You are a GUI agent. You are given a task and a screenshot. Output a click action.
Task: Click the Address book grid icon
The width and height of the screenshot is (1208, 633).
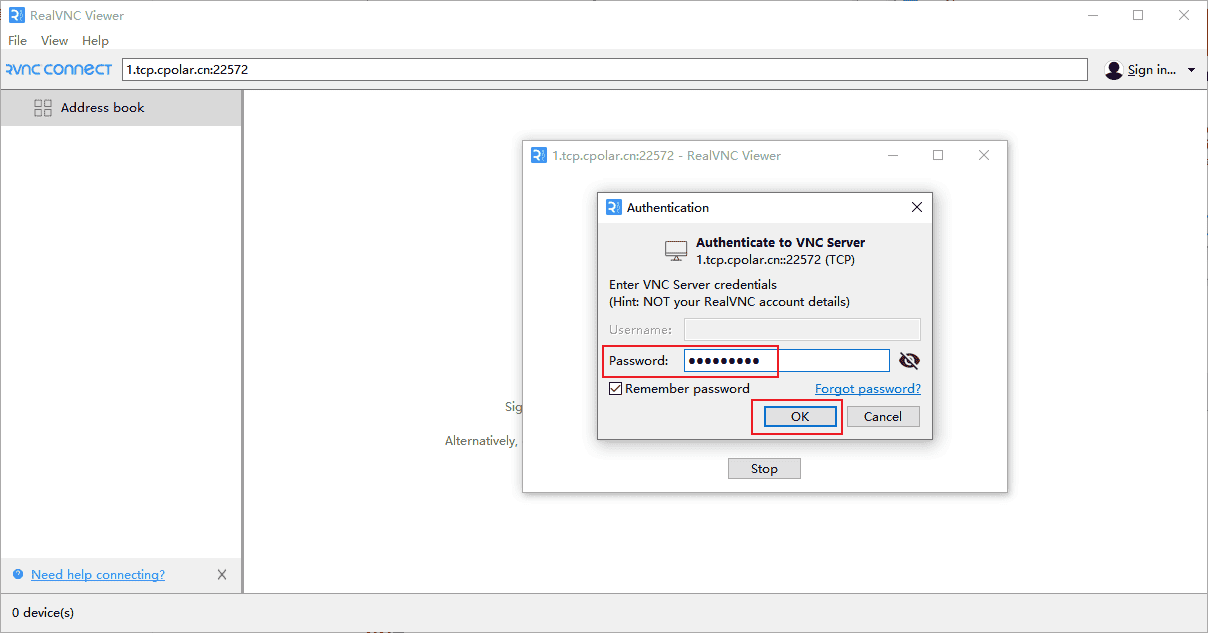pyautogui.click(x=43, y=108)
